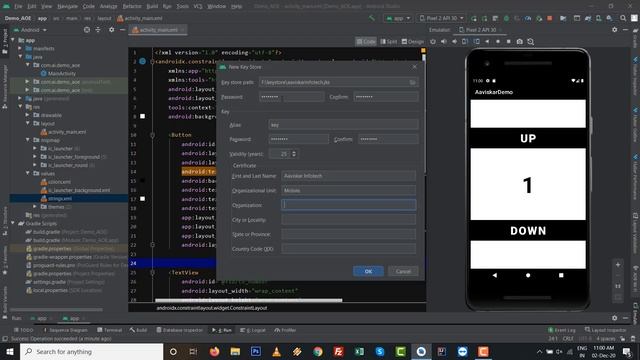Open the Terminal tool window tab

(x=109, y=330)
